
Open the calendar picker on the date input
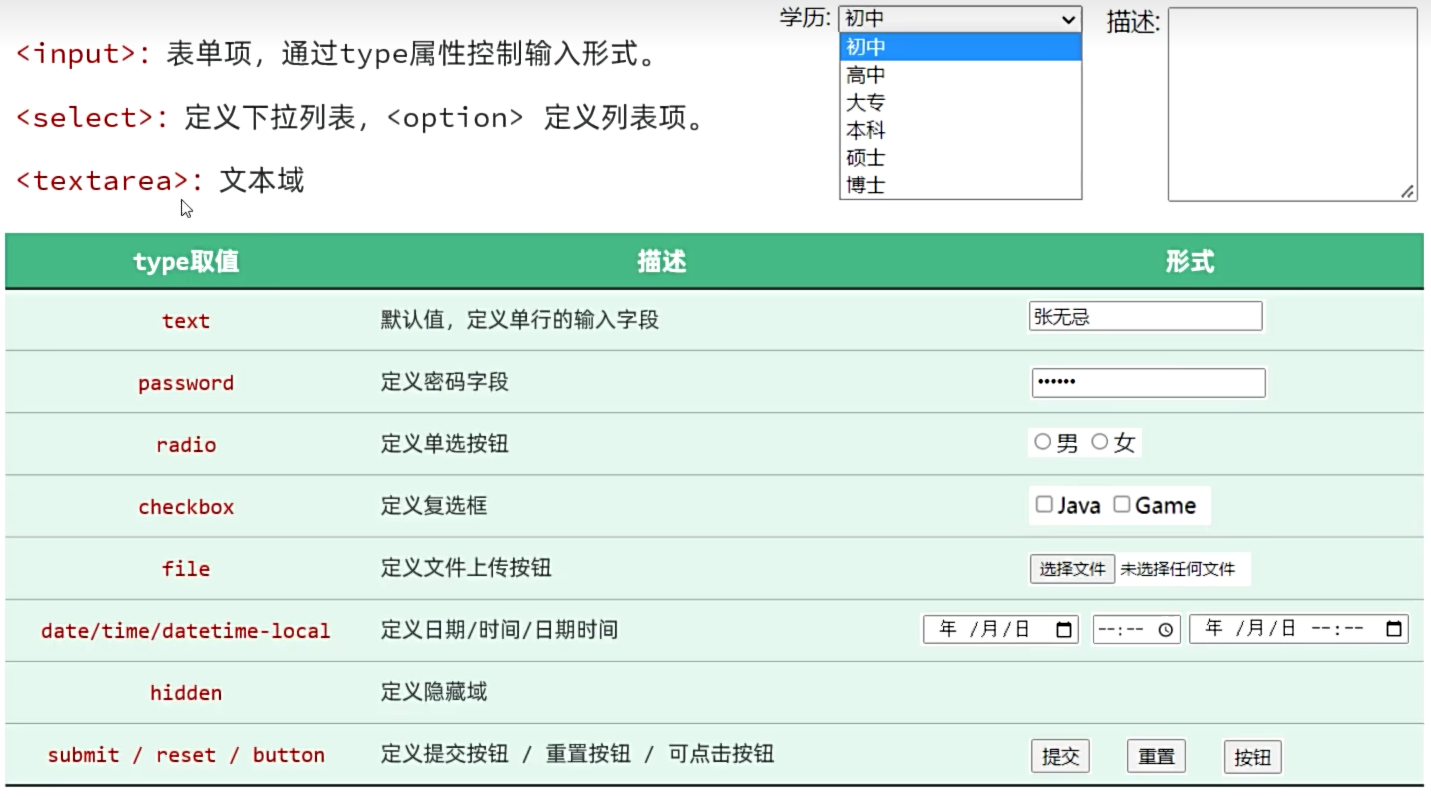pyautogui.click(x=1064, y=630)
